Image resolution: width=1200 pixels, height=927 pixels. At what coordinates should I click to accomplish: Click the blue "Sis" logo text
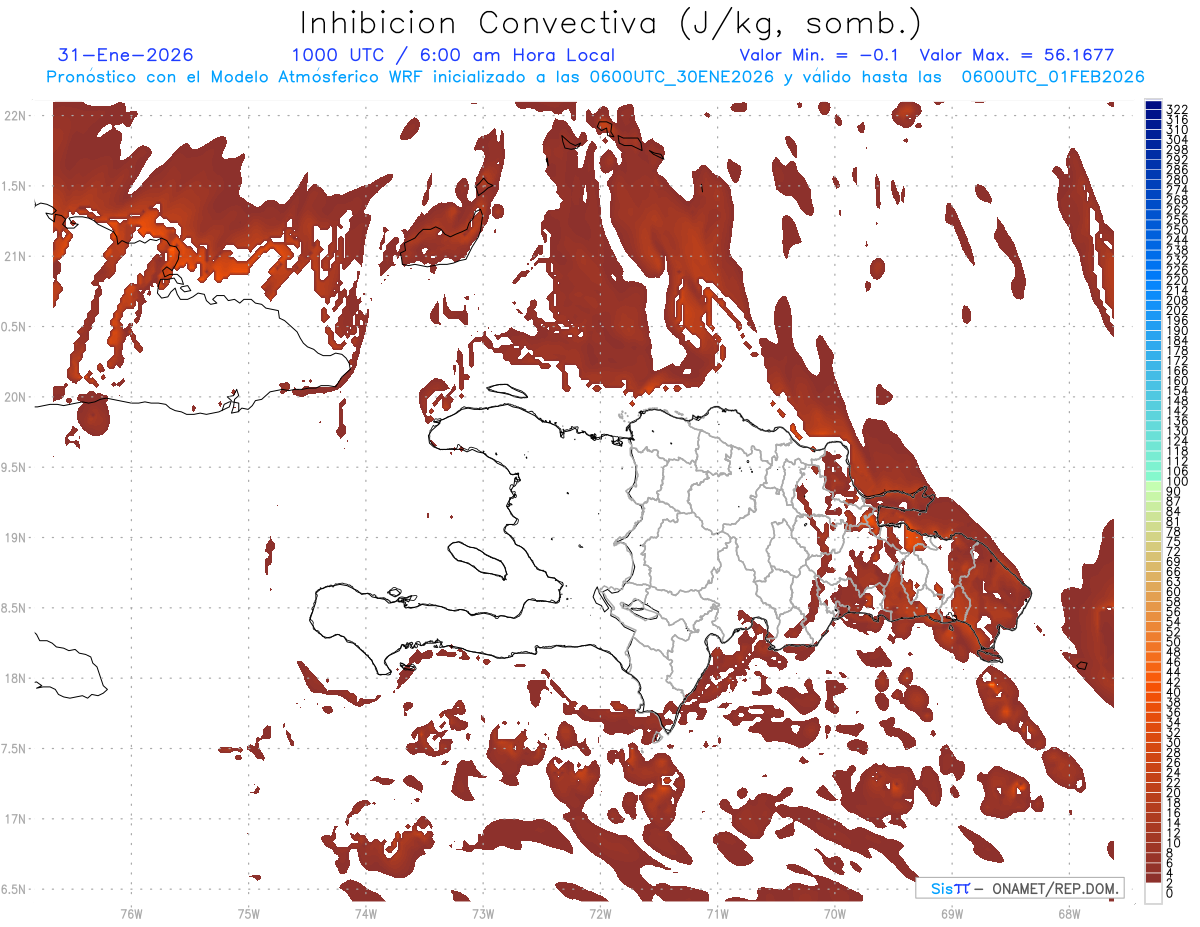(942, 888)
